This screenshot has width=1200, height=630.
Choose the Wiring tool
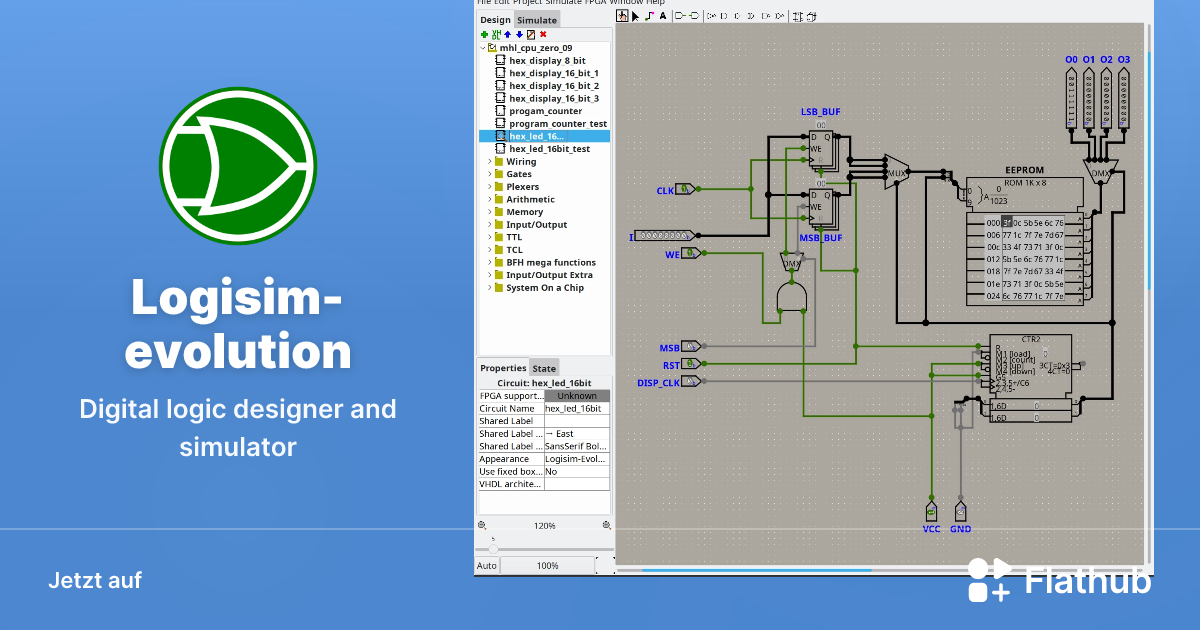[x=648, y=17]
